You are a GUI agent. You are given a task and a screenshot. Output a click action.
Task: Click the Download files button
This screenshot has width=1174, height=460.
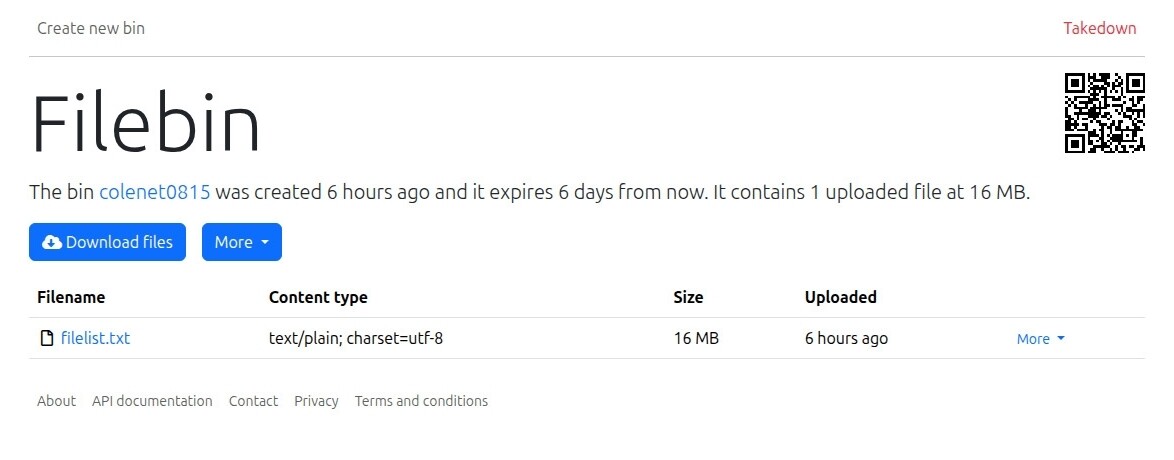pos(107,242)
